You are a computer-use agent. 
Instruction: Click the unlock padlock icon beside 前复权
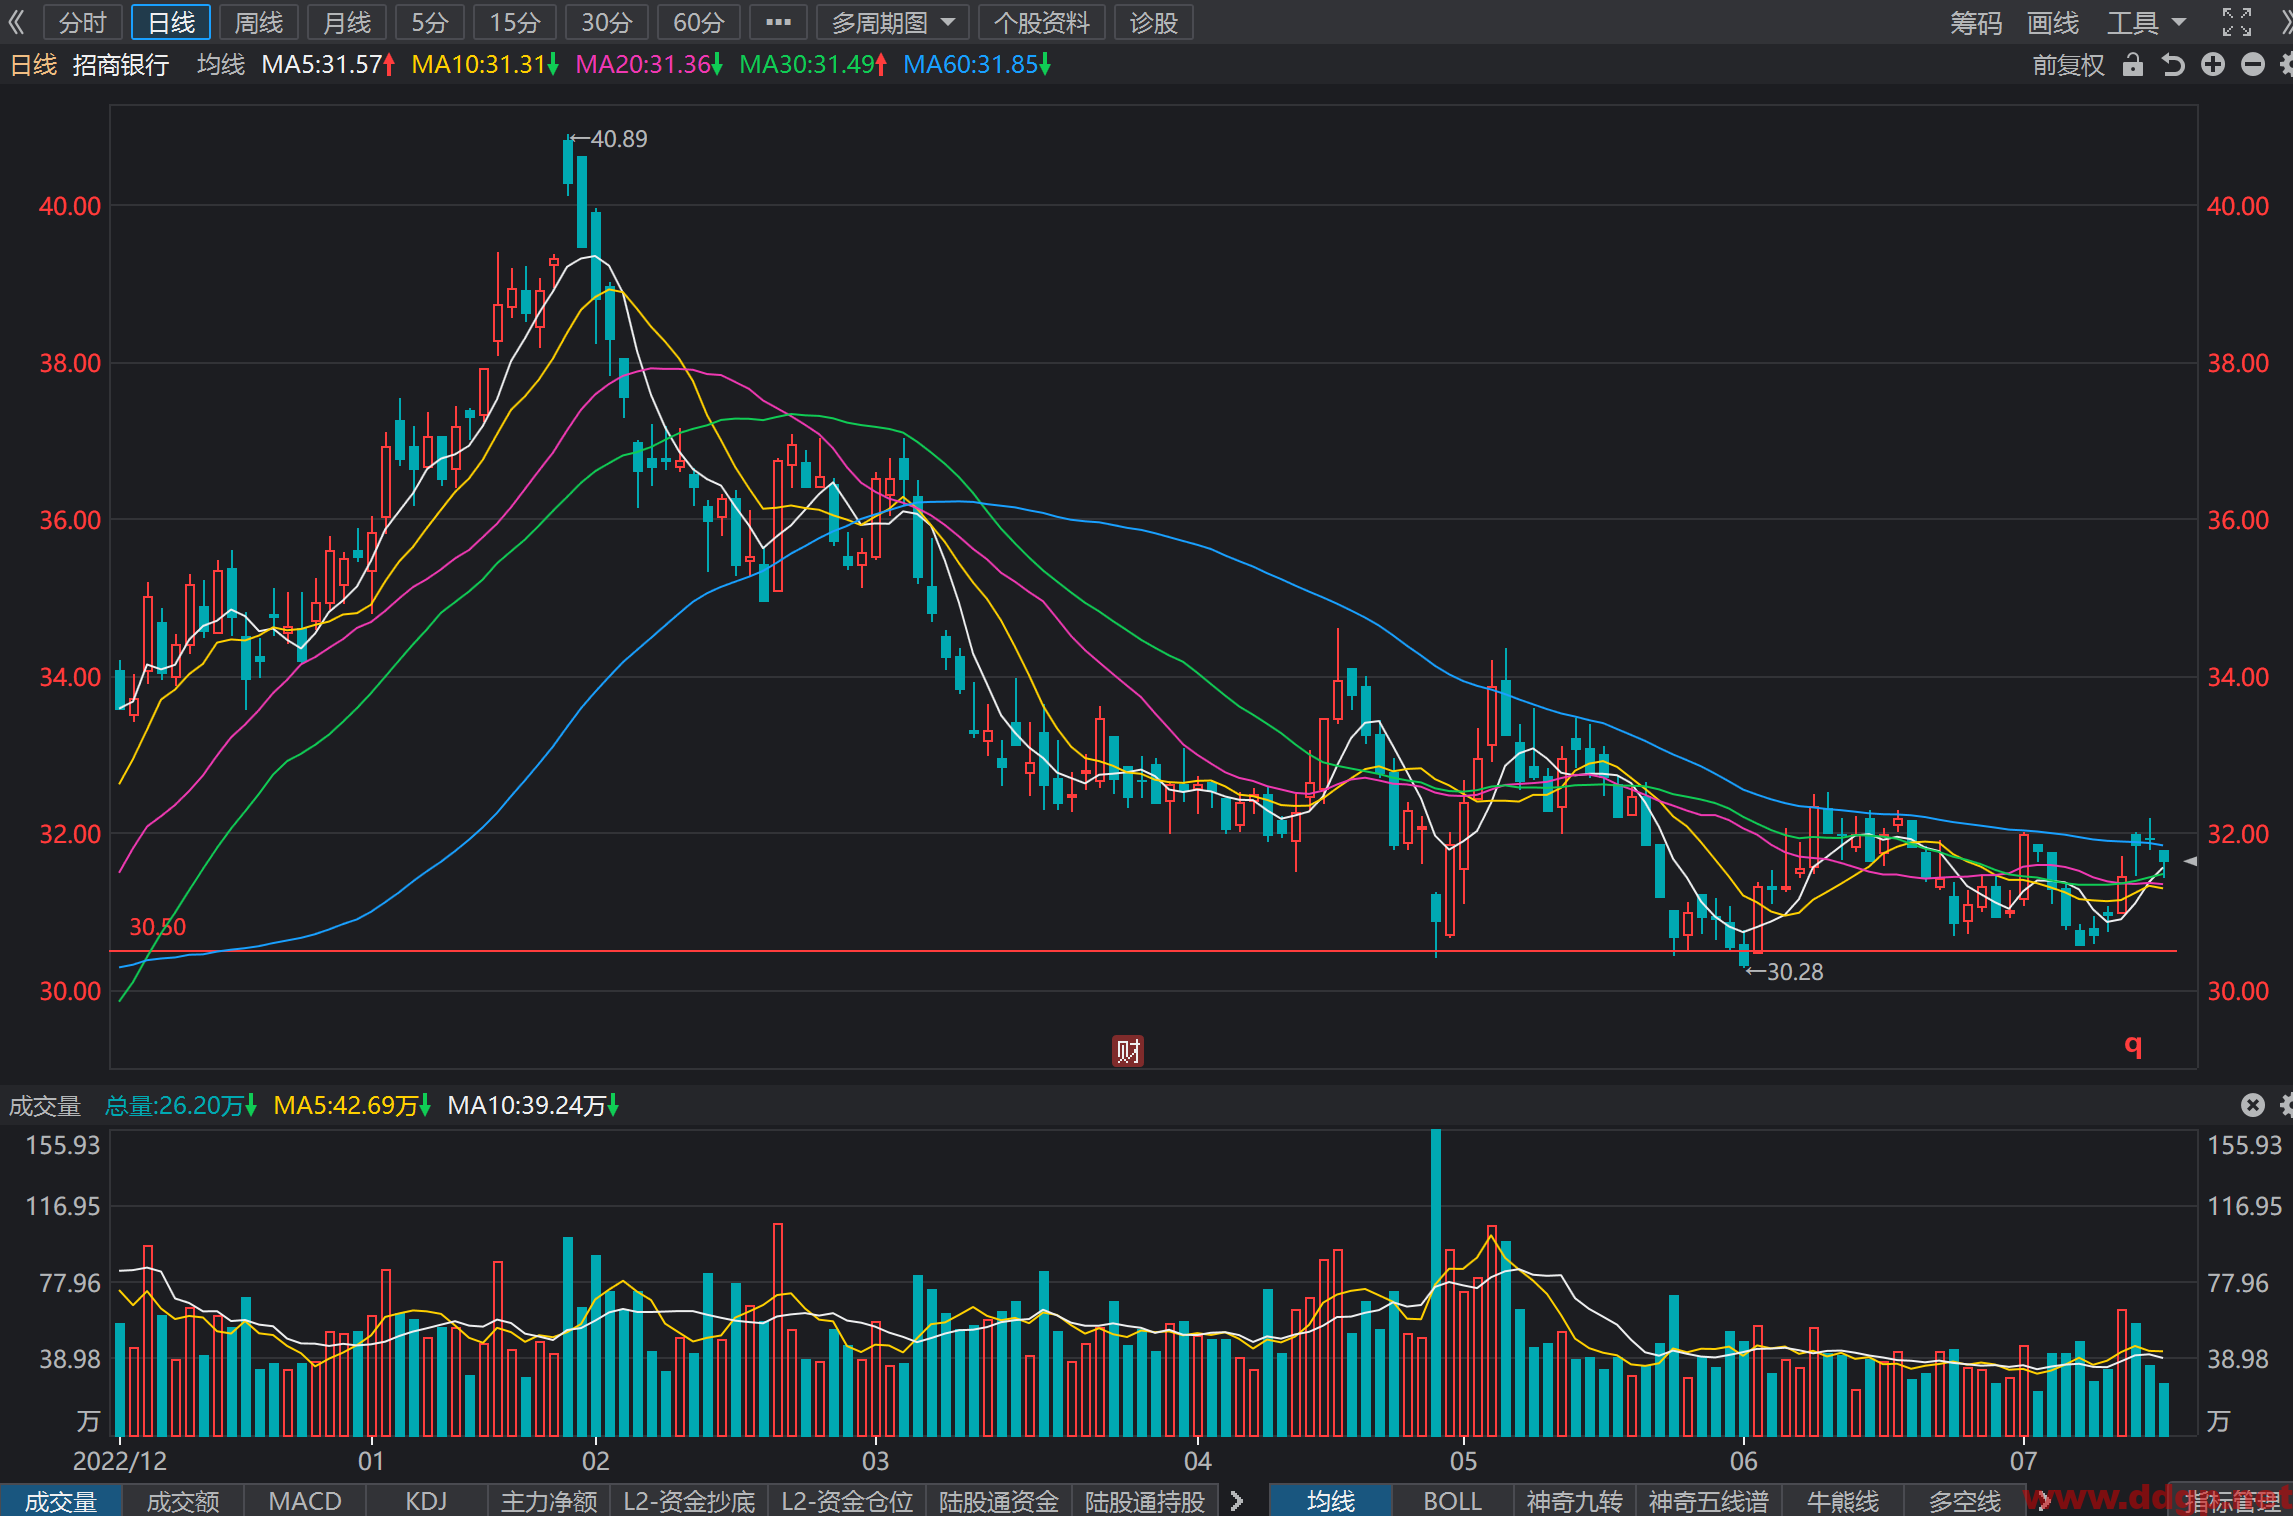tap(2132, 65)
